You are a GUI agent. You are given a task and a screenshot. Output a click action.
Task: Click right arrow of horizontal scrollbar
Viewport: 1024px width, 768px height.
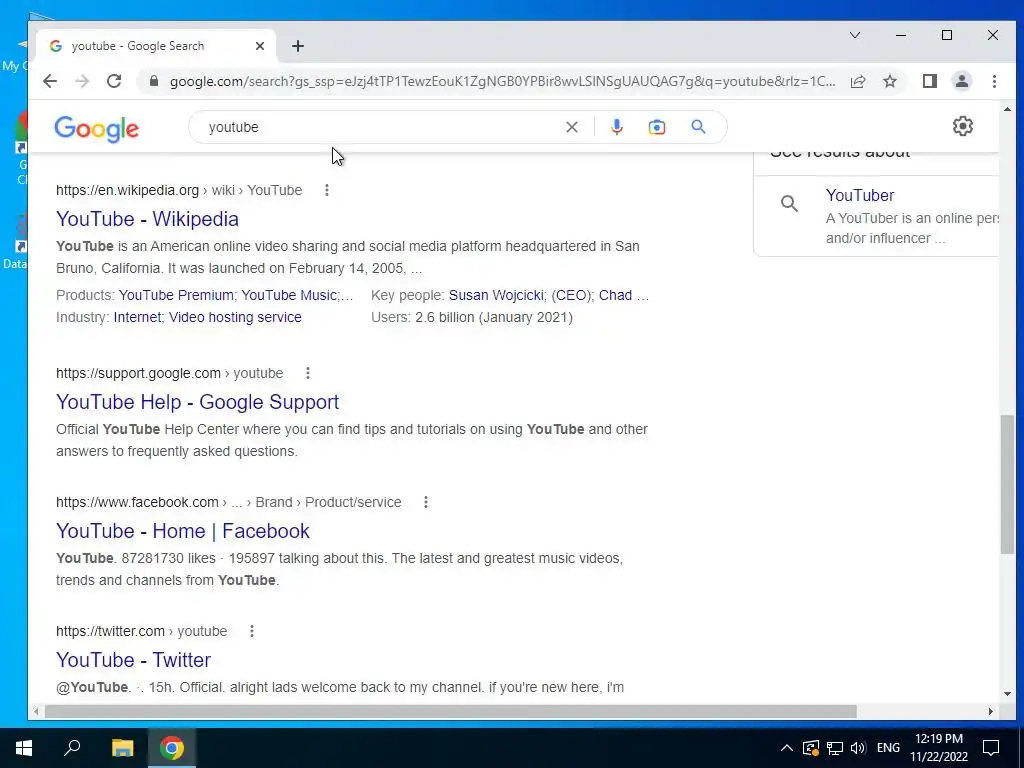coord(991,711)
